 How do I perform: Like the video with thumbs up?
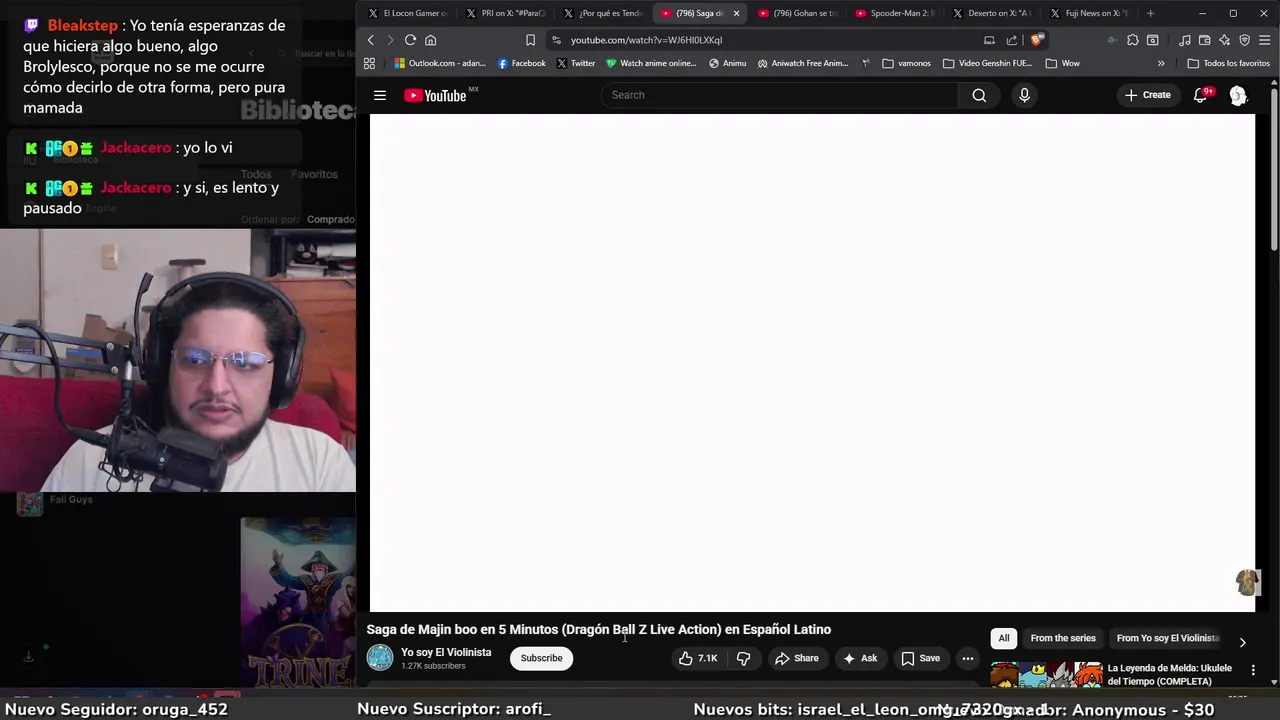(699, 658)
